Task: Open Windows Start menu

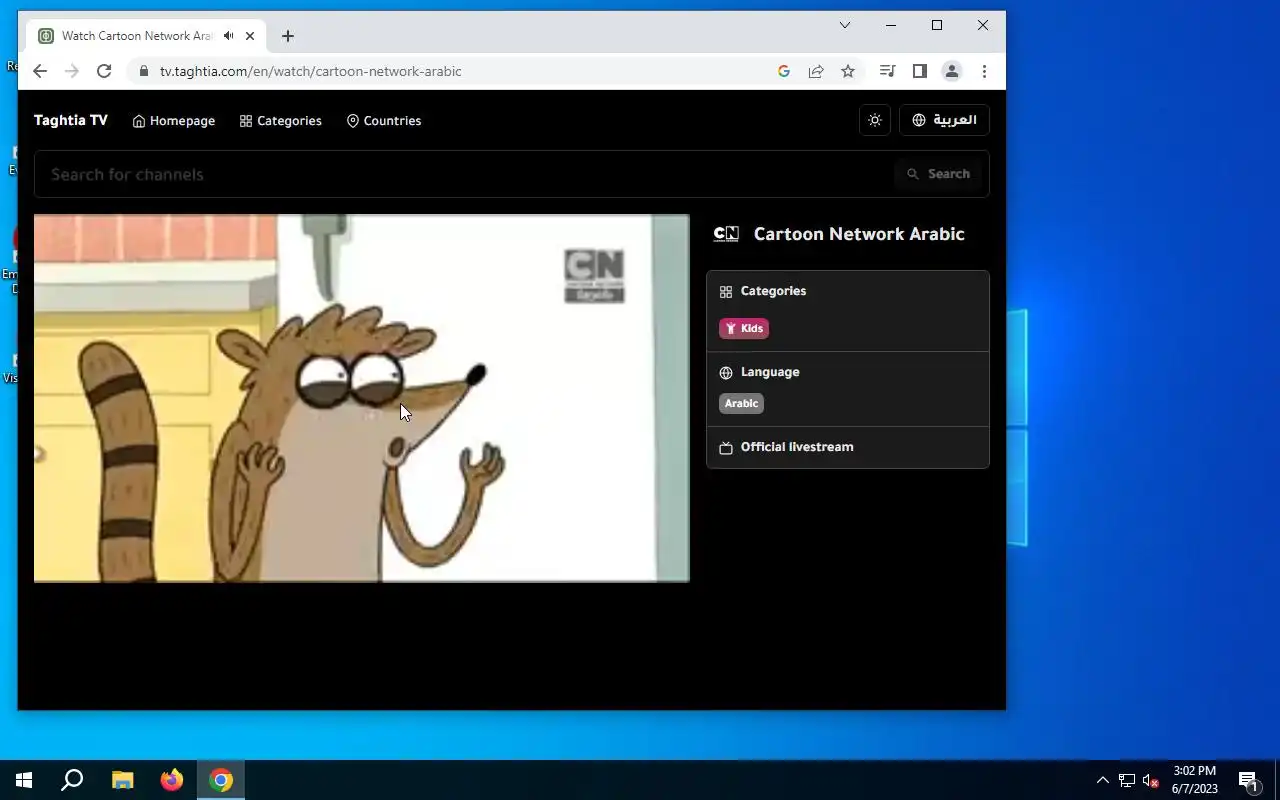Action: pyautogui.click(x=24, y=780)
